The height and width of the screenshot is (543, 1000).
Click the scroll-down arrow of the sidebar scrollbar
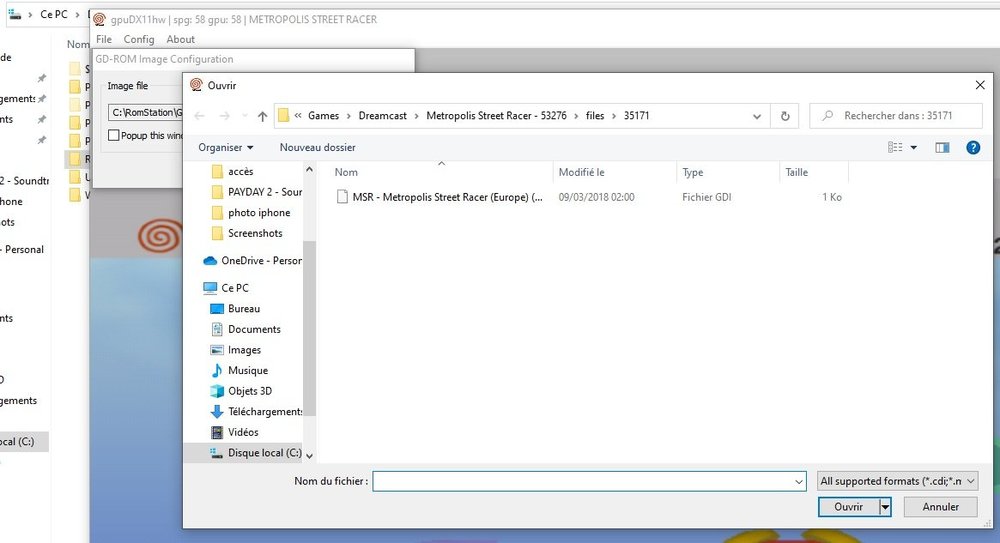pyautogui.click(x=309, y=456)
